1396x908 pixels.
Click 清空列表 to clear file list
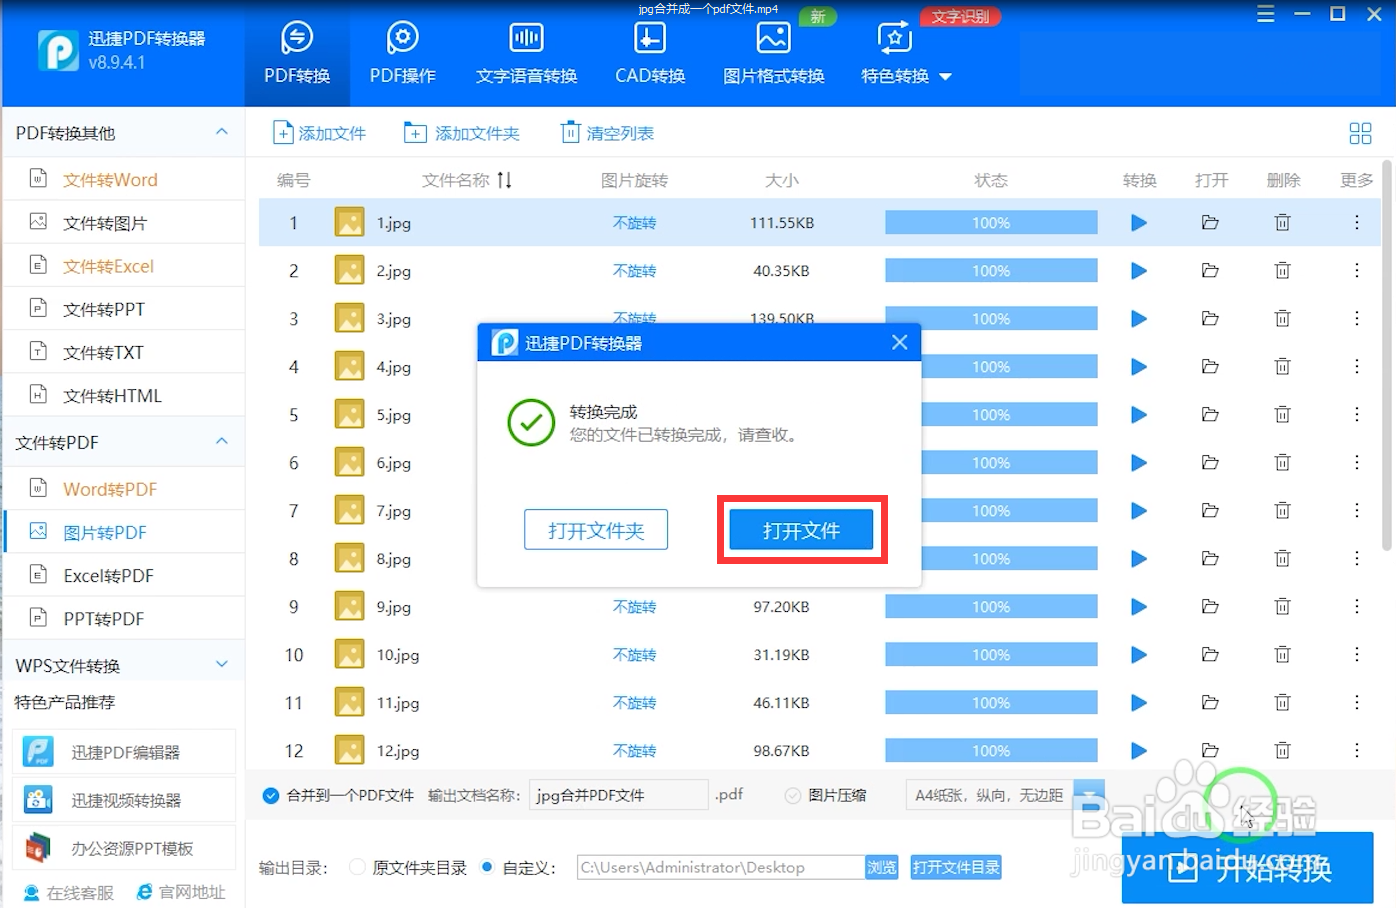coord(607,133)
